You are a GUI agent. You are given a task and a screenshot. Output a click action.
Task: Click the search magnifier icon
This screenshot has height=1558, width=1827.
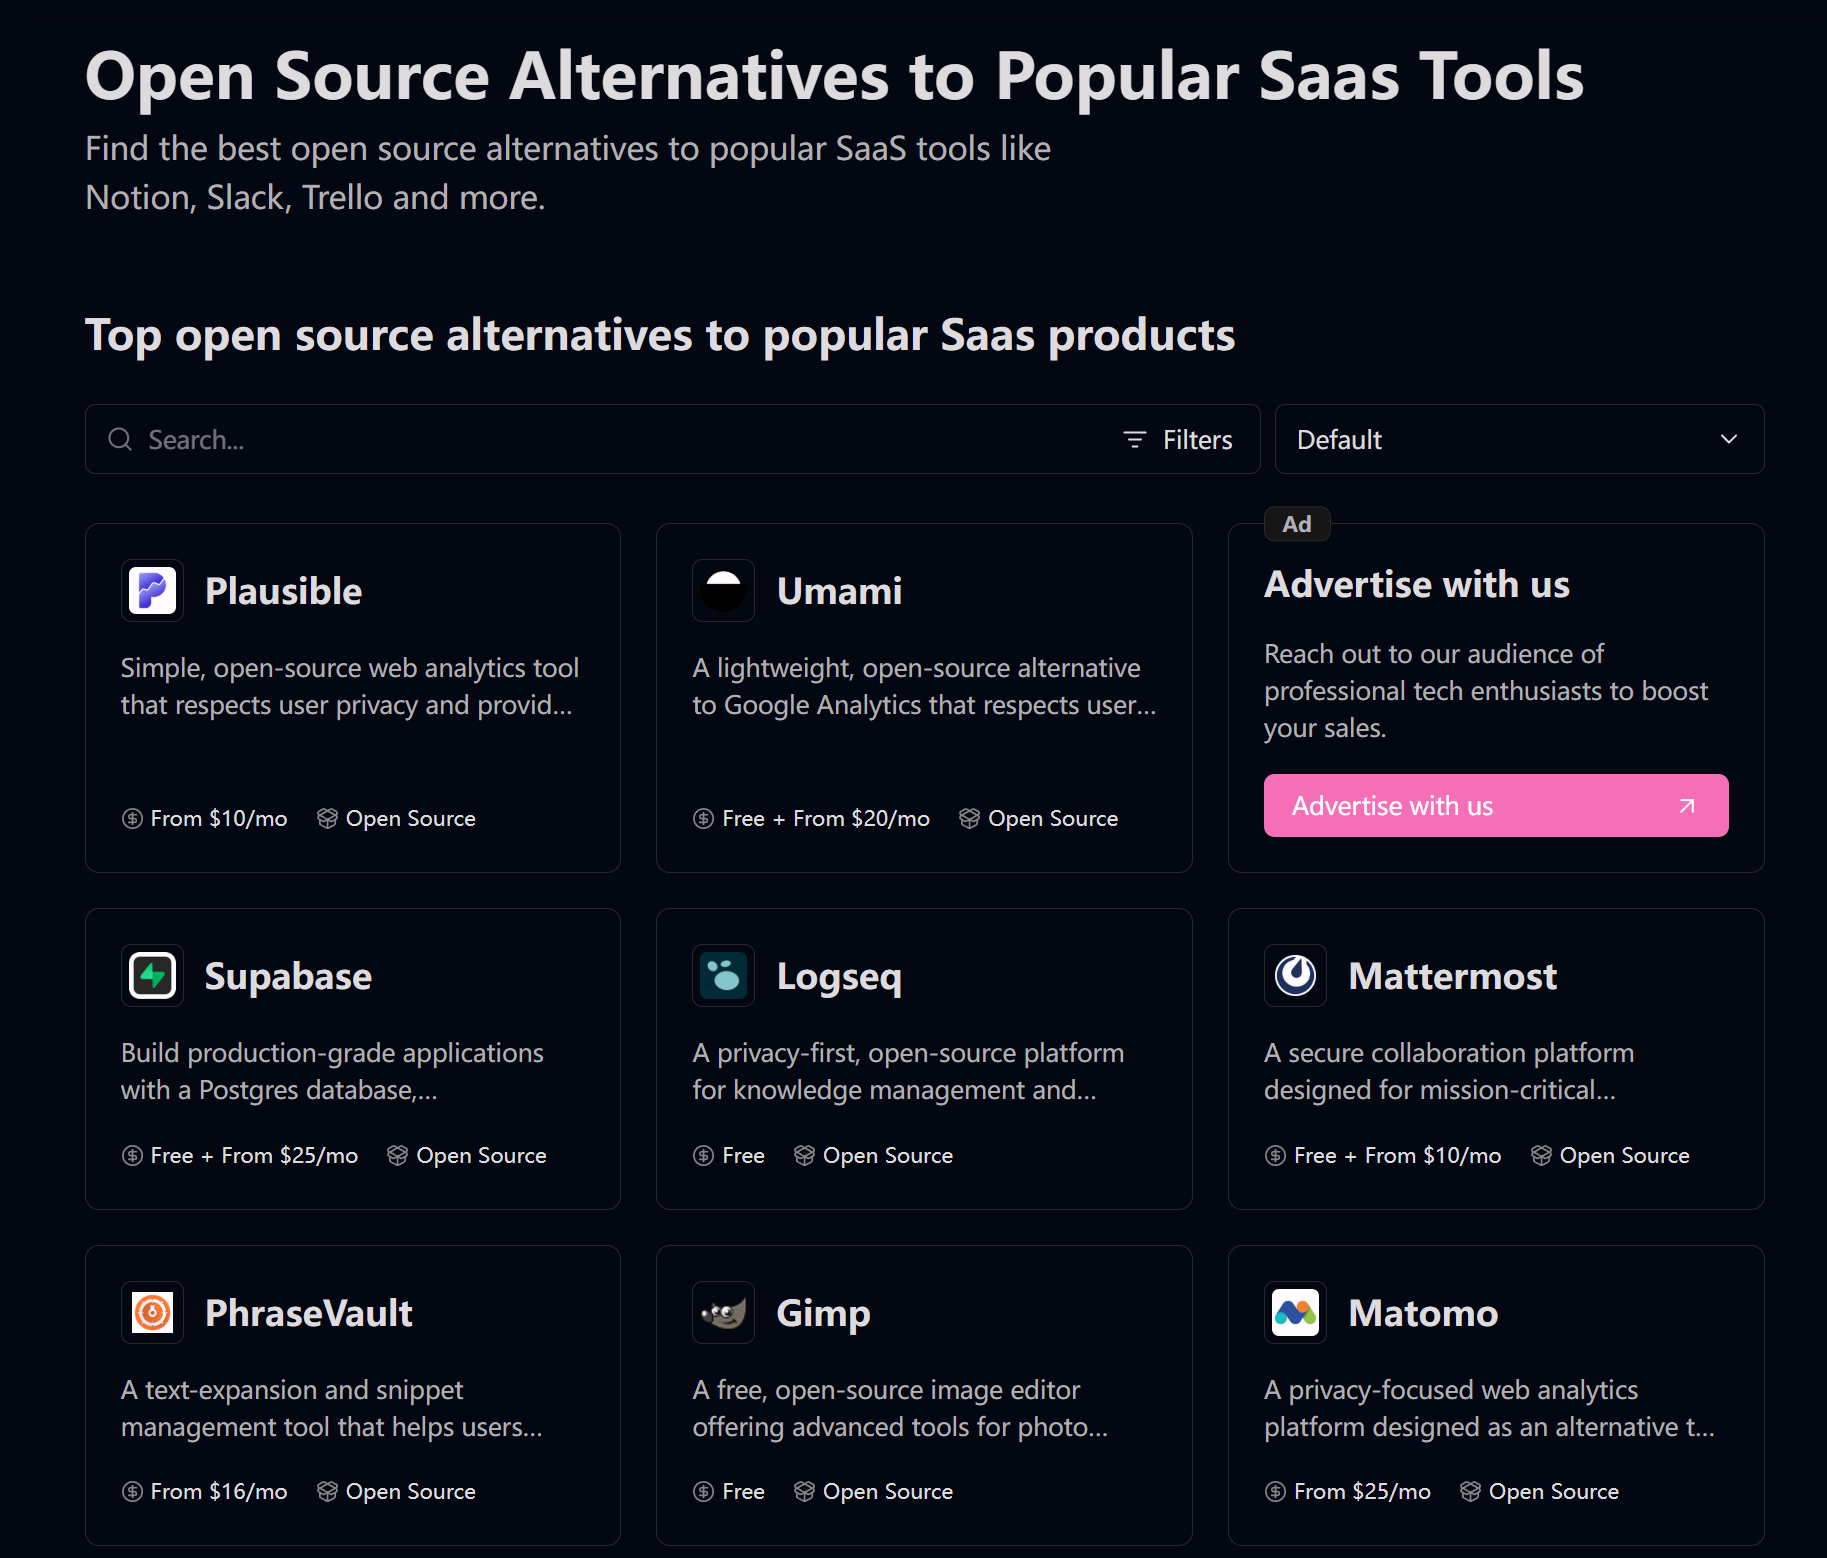click(120, 439)
